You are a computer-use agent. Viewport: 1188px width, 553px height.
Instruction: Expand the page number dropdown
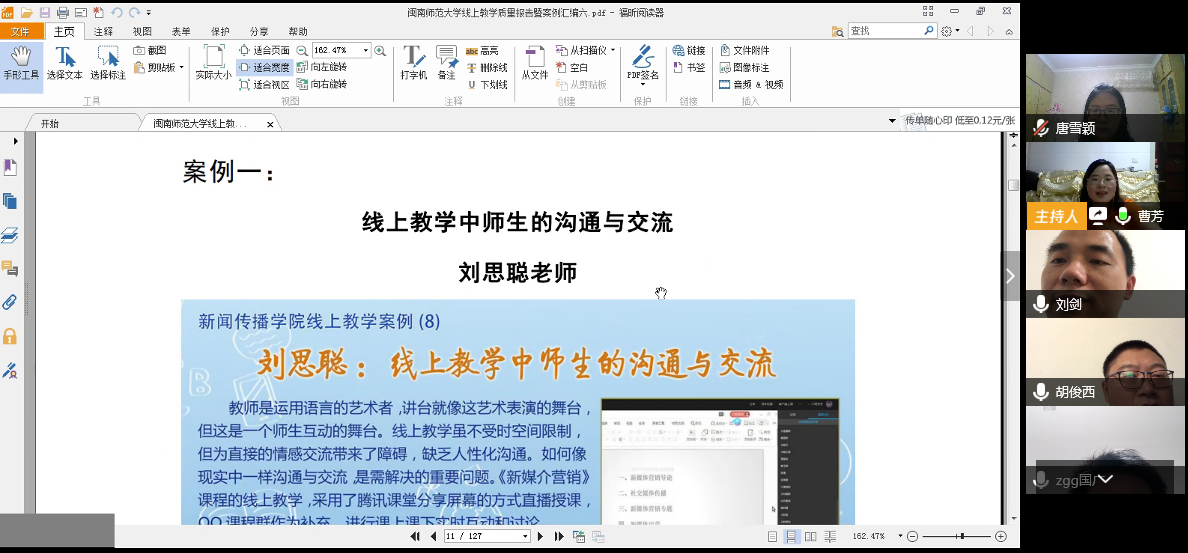click(x=525, y=537)
